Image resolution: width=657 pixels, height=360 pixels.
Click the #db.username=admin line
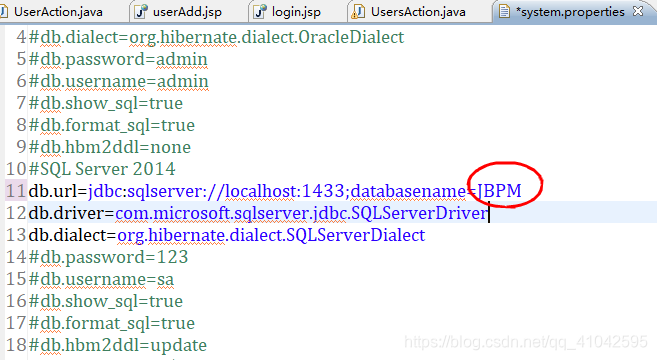[119, 81]
